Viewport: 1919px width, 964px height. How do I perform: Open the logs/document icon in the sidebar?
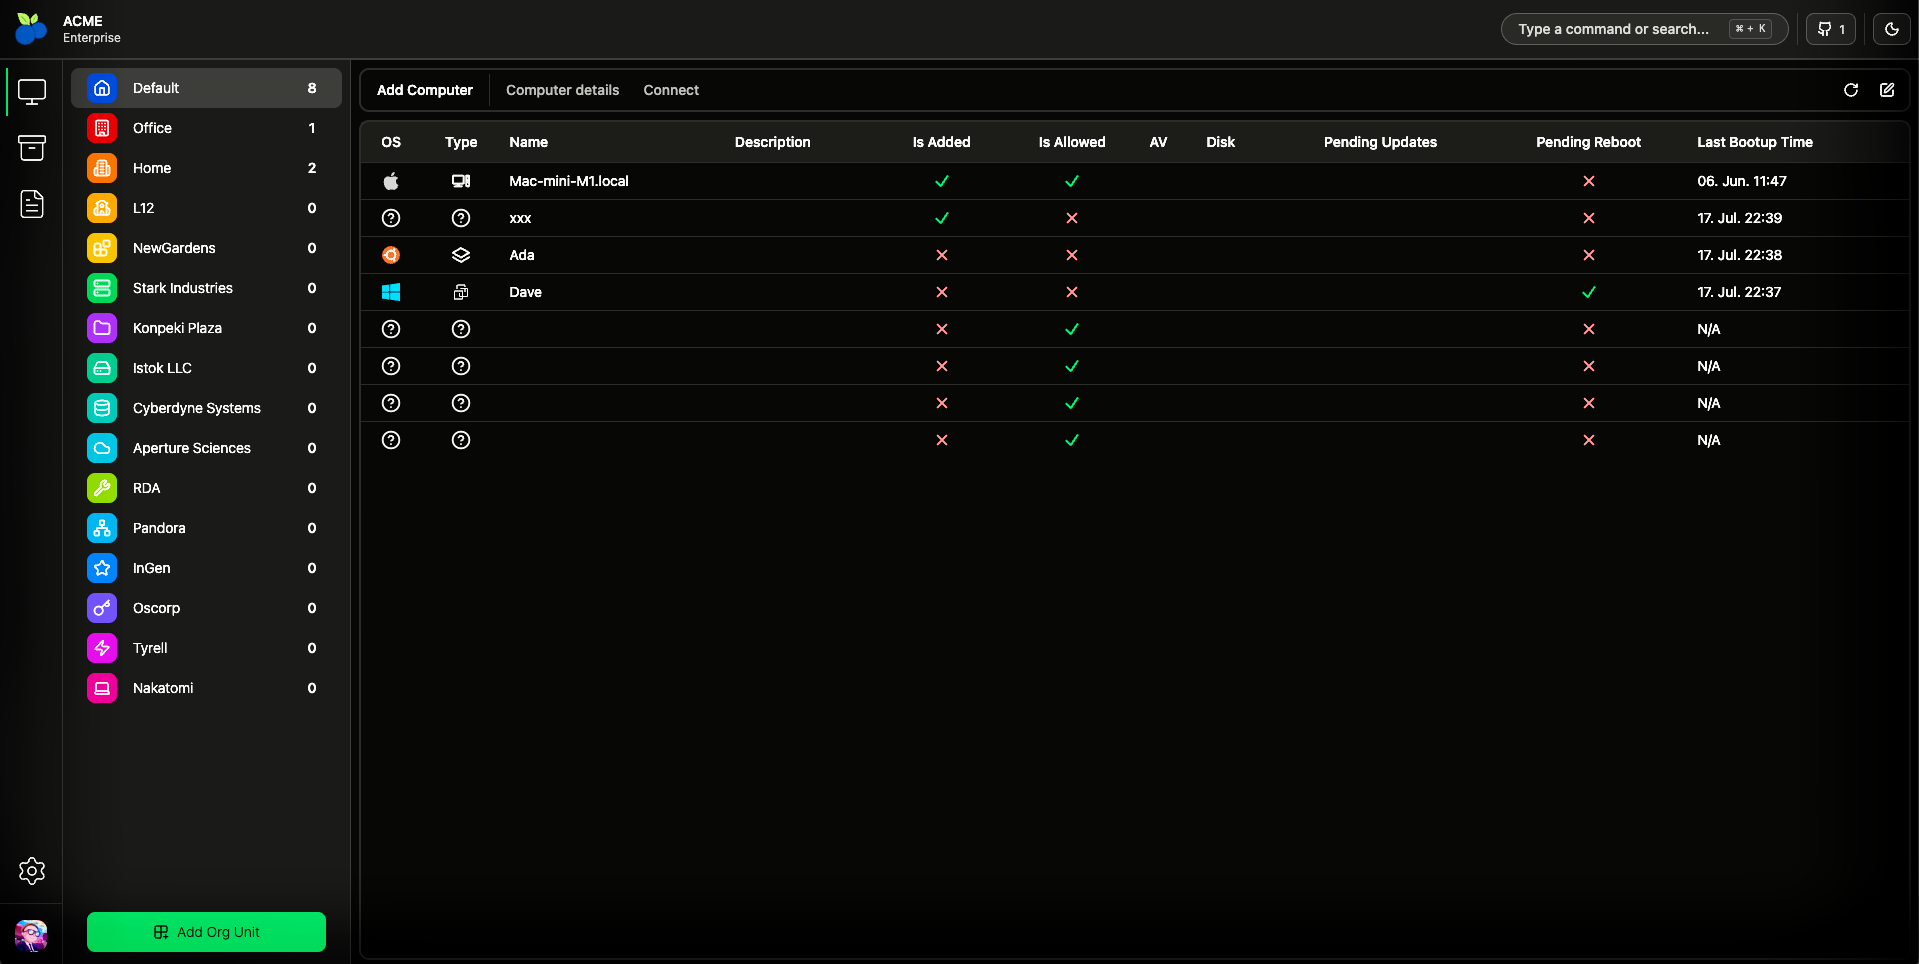coord(32,205)
